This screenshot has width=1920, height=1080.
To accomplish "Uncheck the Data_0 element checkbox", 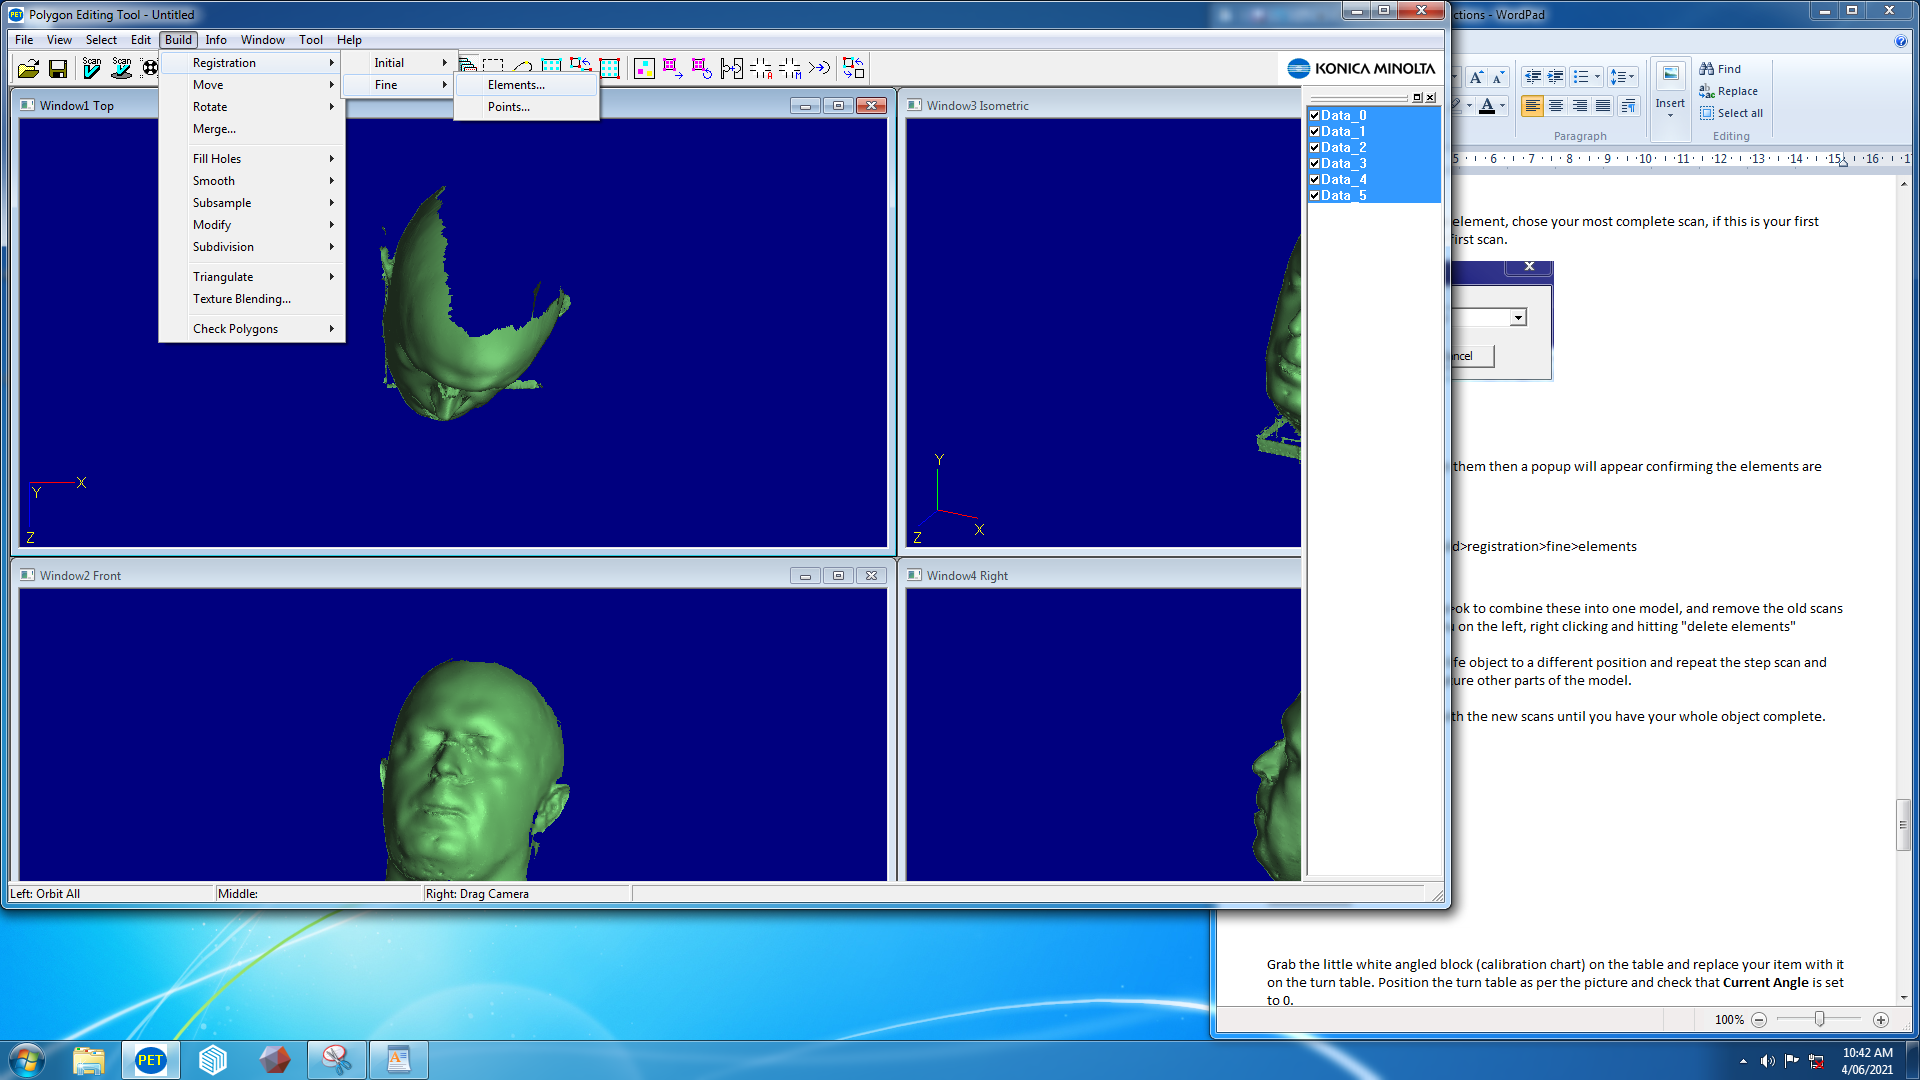I will coord(1315,116).
